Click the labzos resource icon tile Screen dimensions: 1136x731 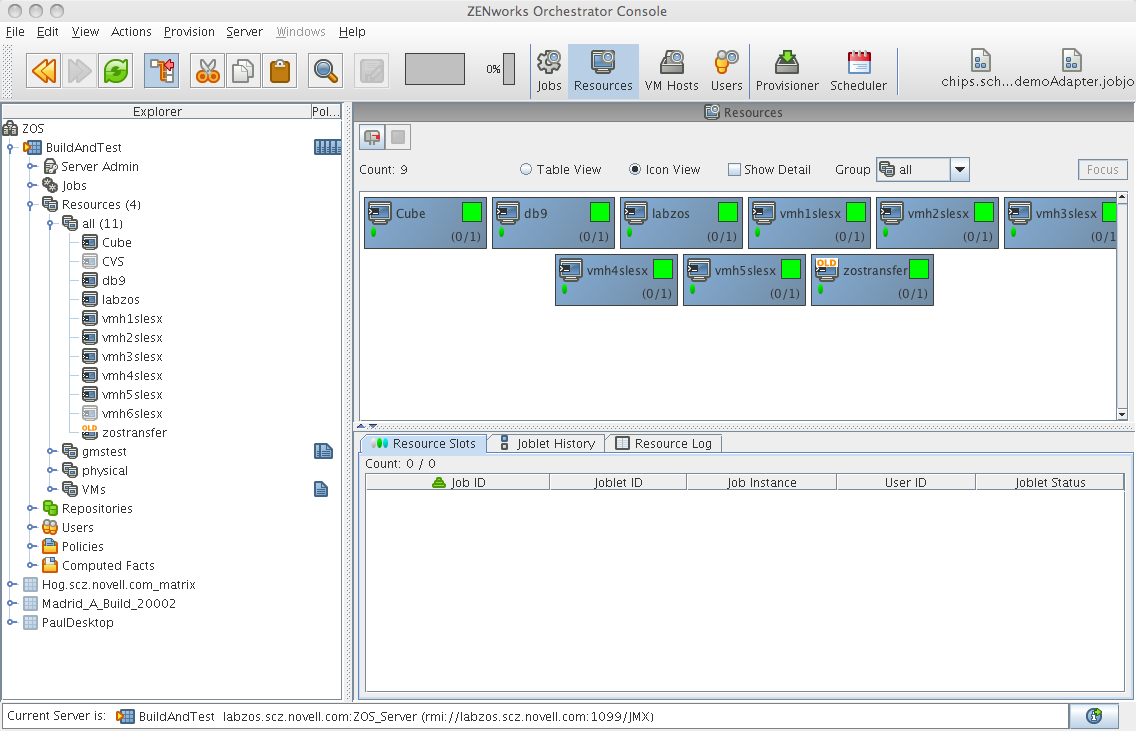681,223
